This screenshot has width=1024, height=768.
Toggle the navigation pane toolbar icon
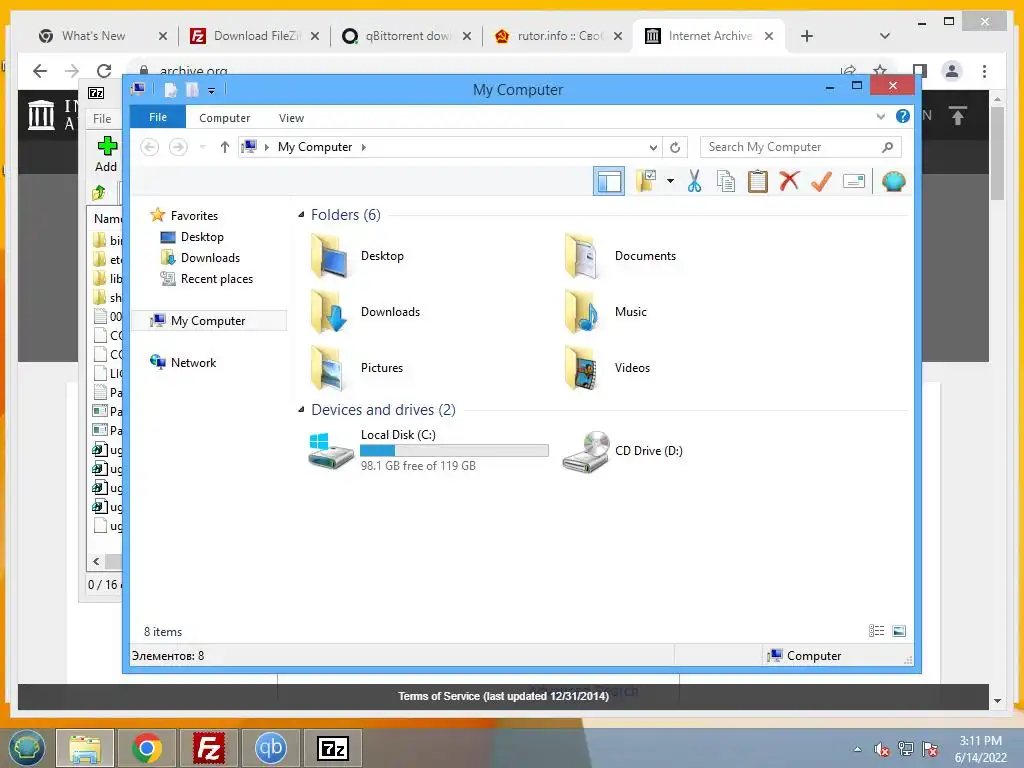609,181
